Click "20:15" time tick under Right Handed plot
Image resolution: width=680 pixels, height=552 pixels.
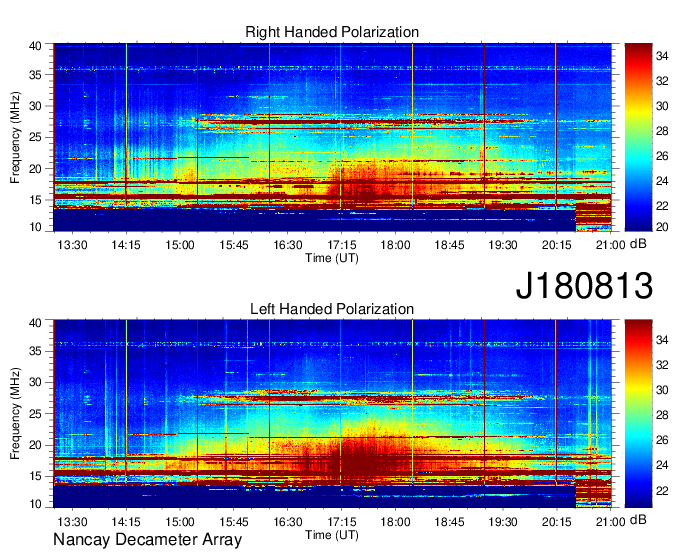(557, 245)
